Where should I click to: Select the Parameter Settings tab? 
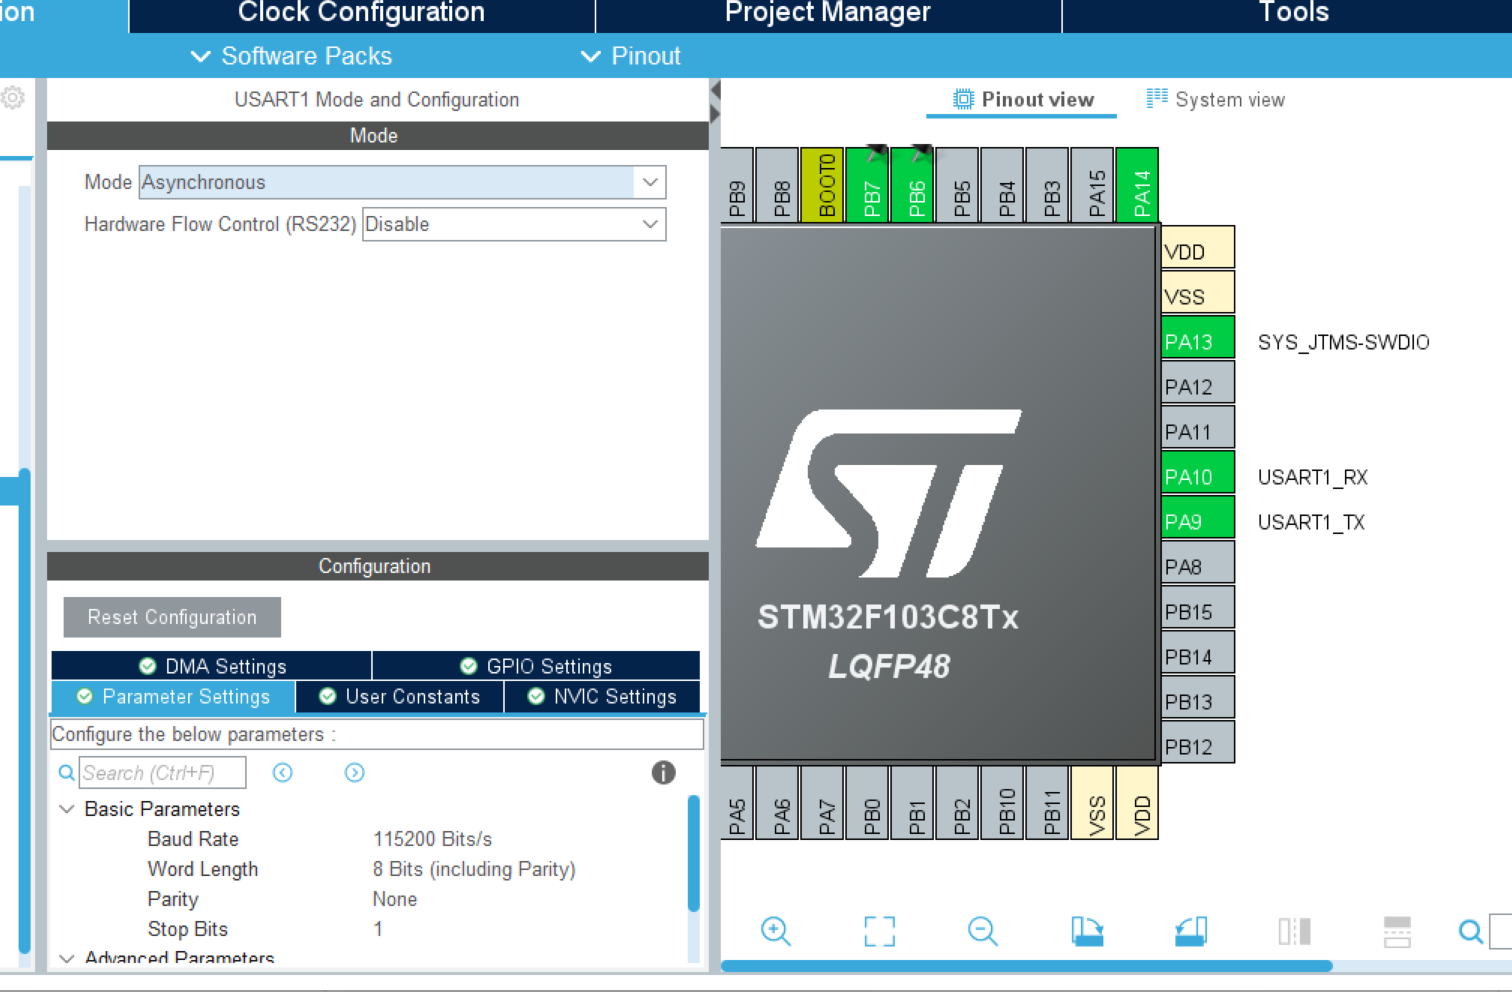tap(173, 697)
